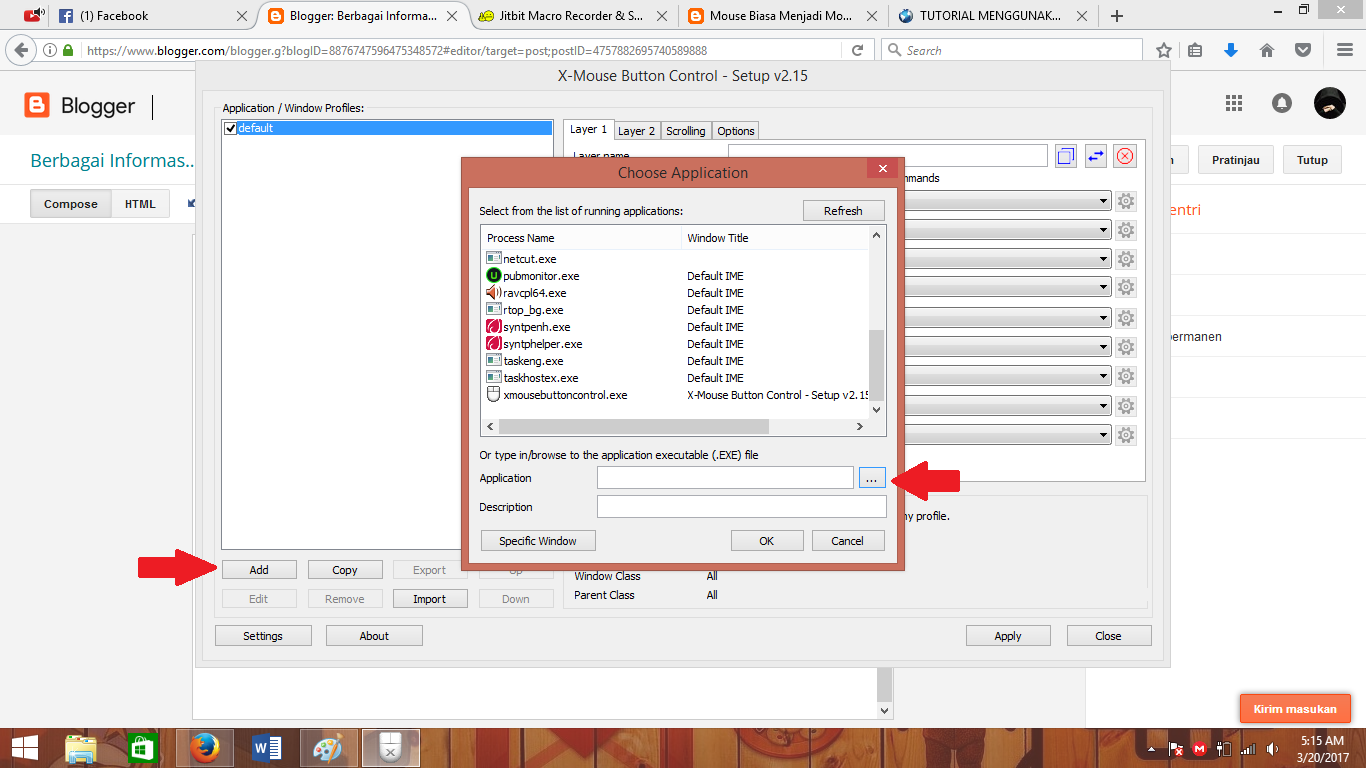Select the green icon beside pubmonitor.exe

(493, 275)
